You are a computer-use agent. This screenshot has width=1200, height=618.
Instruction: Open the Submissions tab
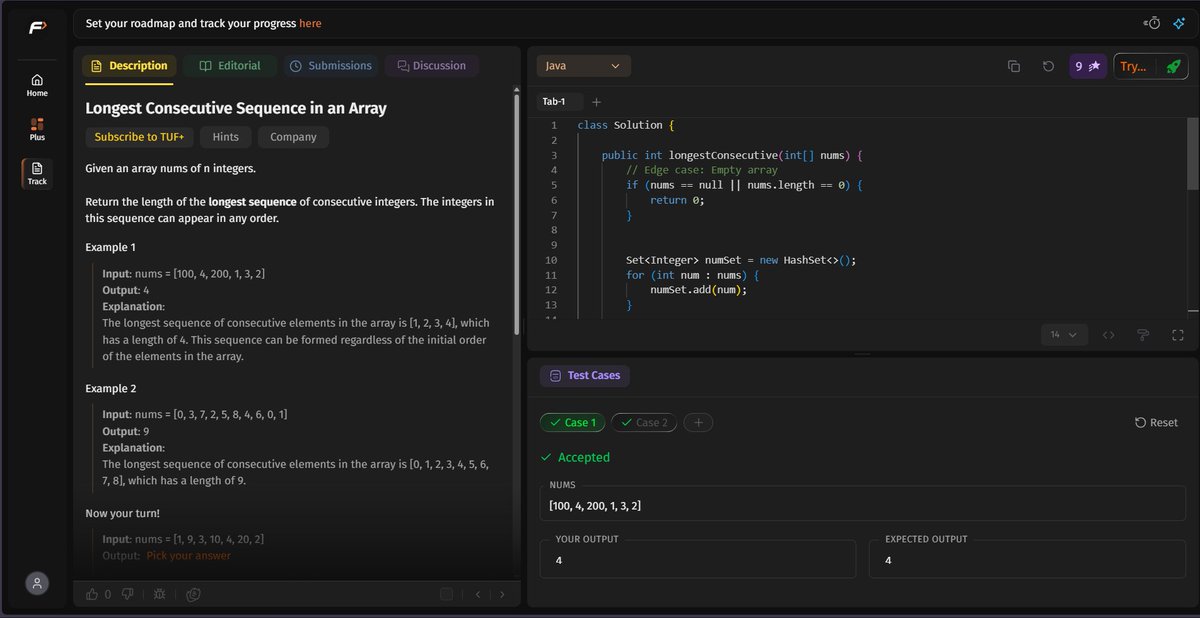[331, 66]
